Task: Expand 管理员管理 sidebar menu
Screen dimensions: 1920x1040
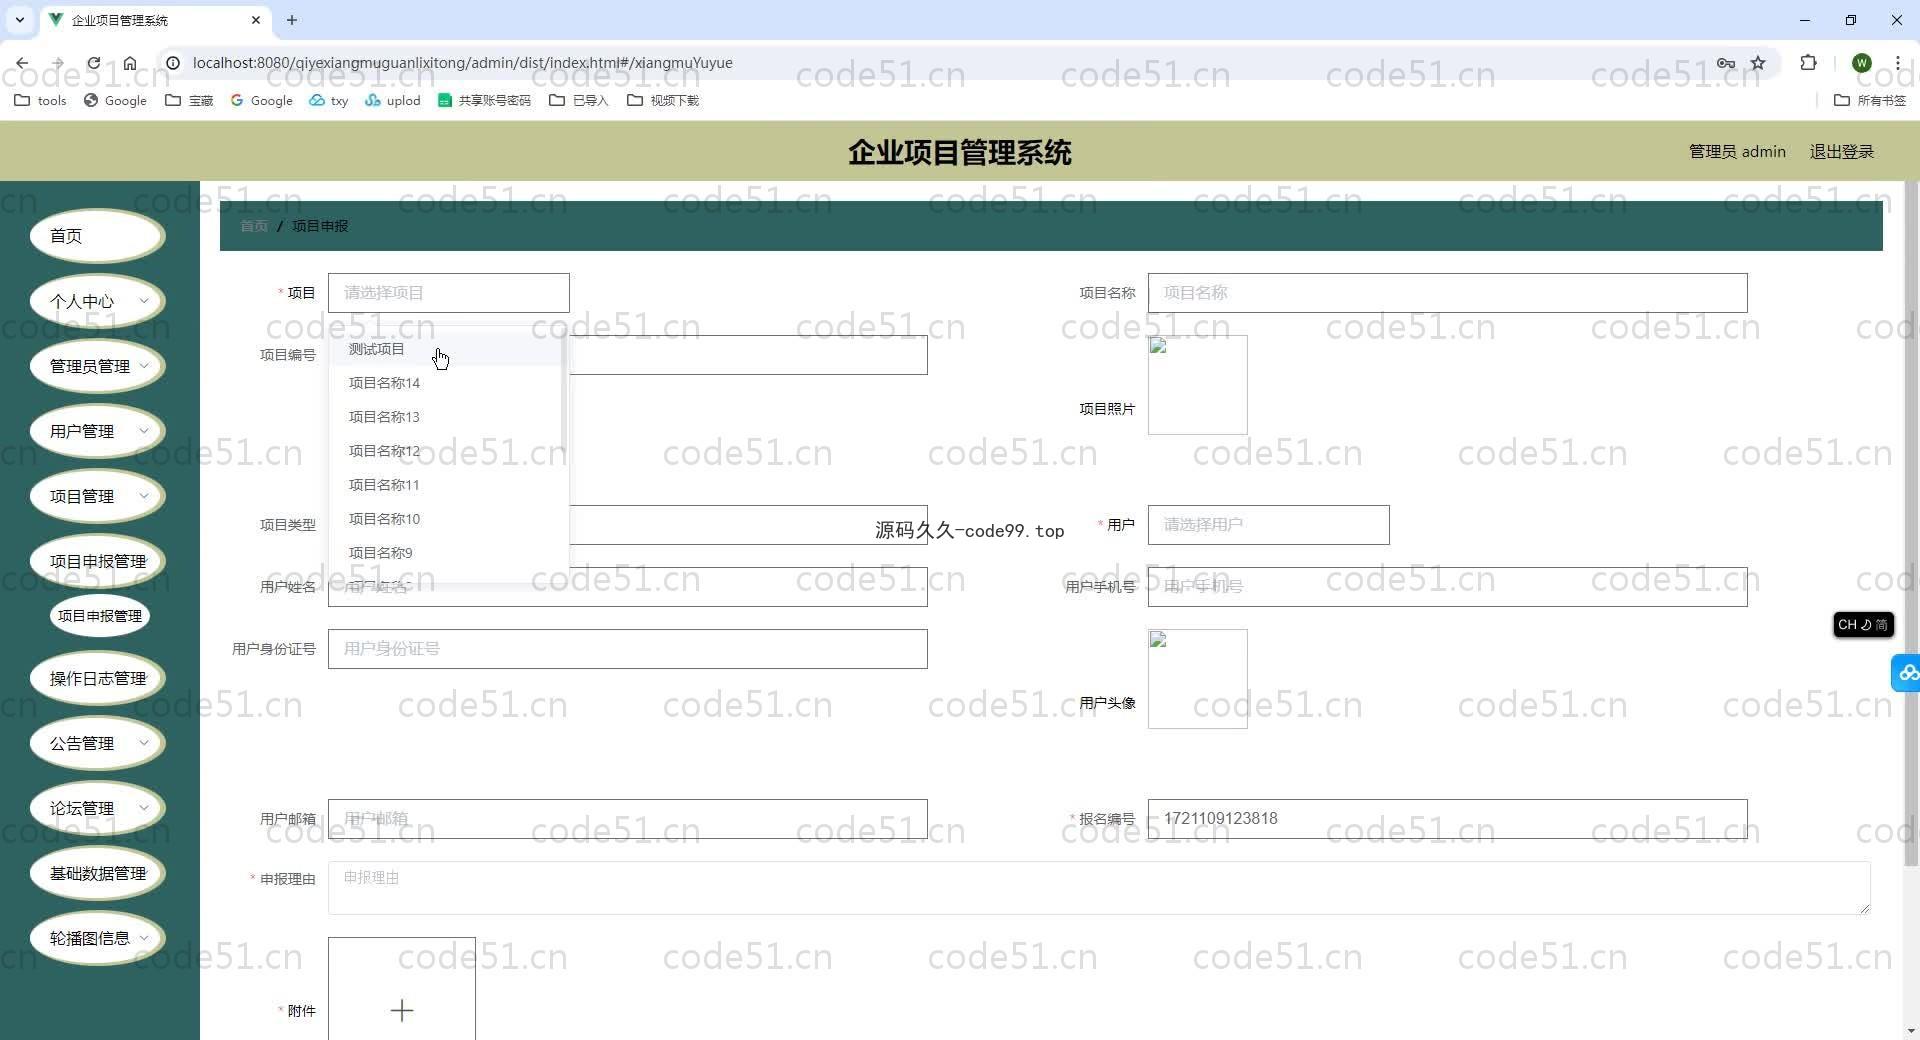Action: [97, 366]
